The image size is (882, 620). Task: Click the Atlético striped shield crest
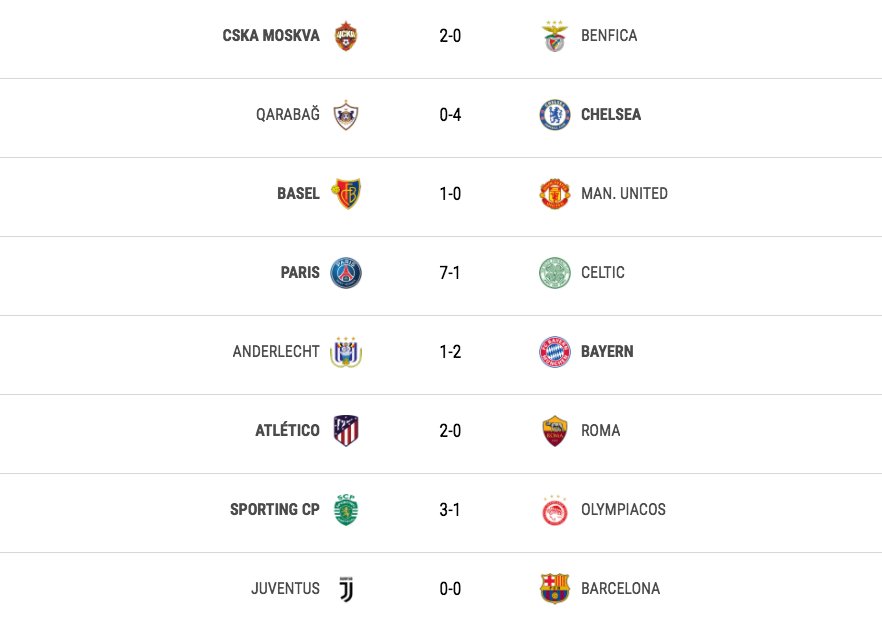tap(346, 430)
